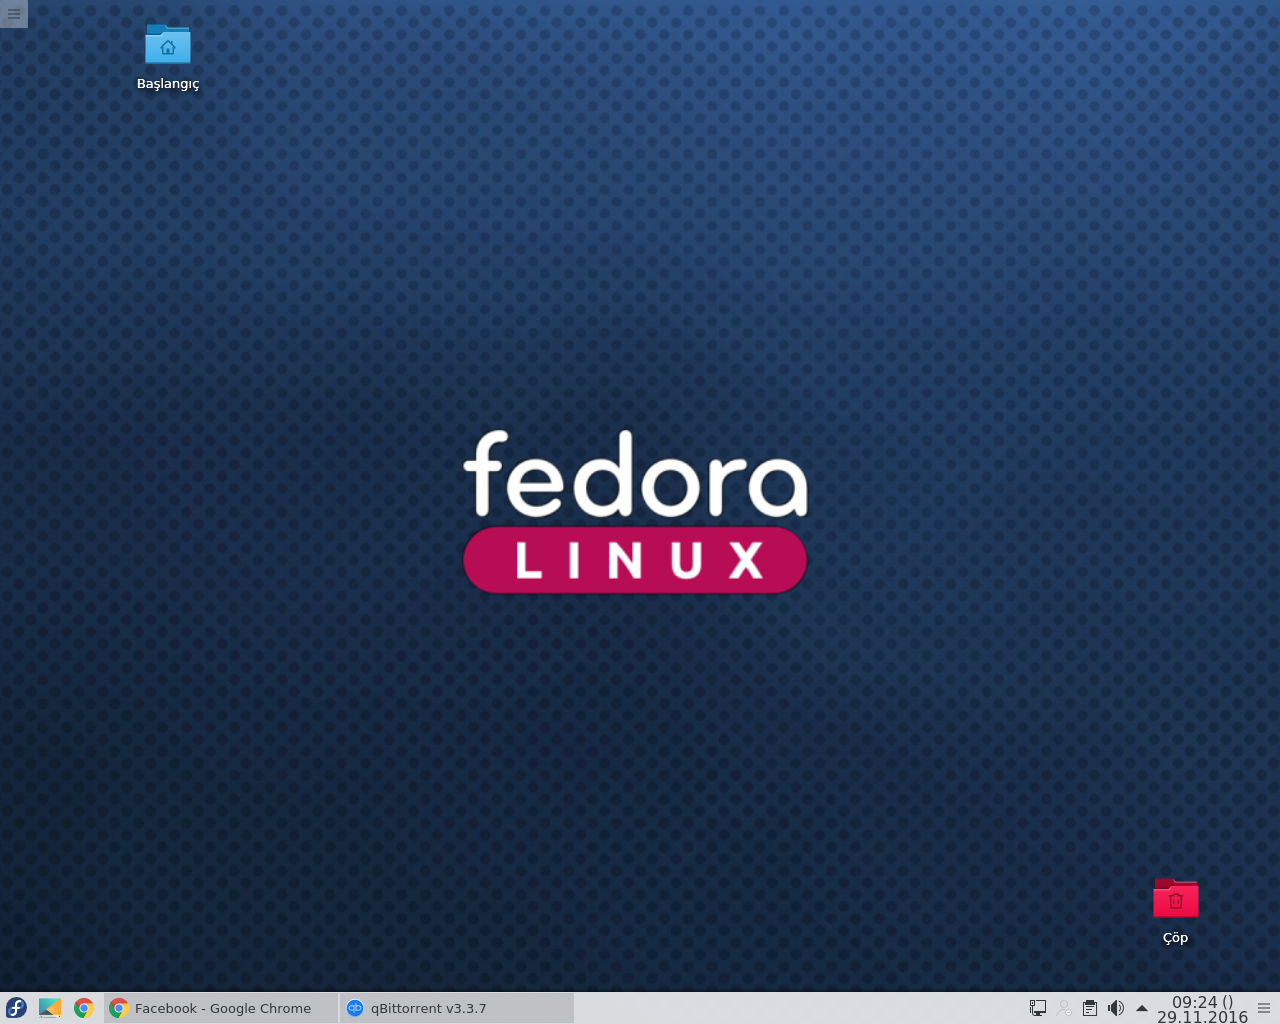Open the clipboard tray icon
Image resolution: width=1280 pixels, height=1024 pixels.
point(1090,1008)
